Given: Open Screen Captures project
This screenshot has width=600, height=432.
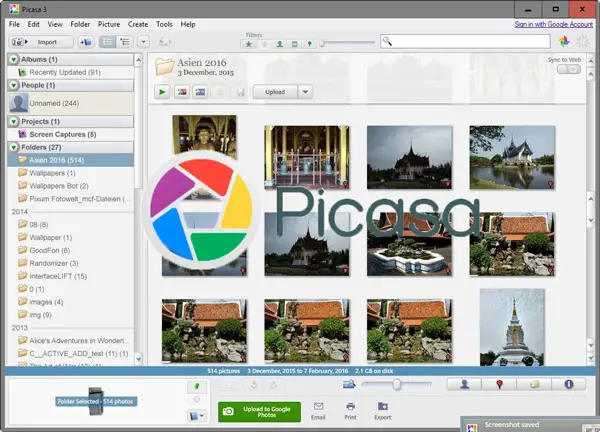Looking at the screenshot, I should 70,134.
